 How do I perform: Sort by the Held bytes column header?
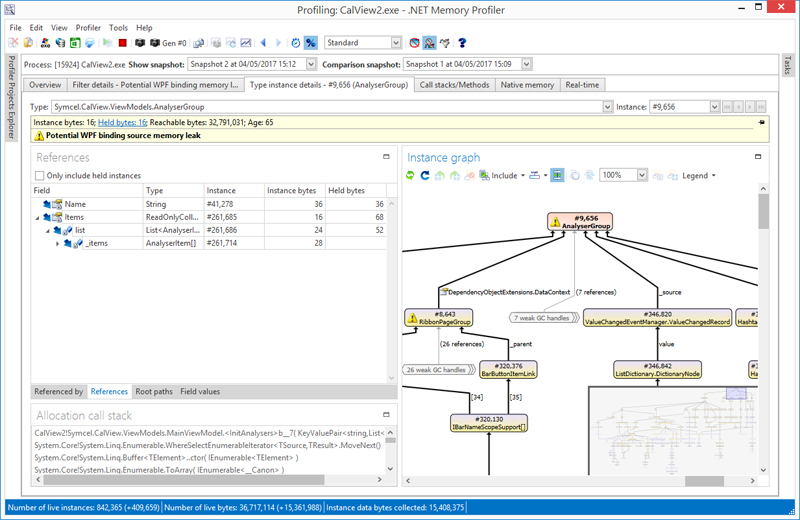[356, 190]
